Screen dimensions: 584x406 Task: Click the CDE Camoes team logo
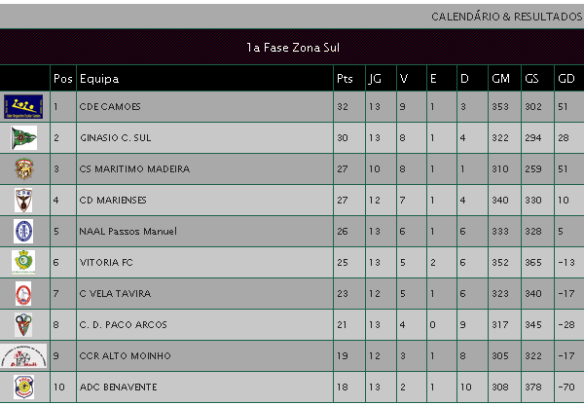23,107
